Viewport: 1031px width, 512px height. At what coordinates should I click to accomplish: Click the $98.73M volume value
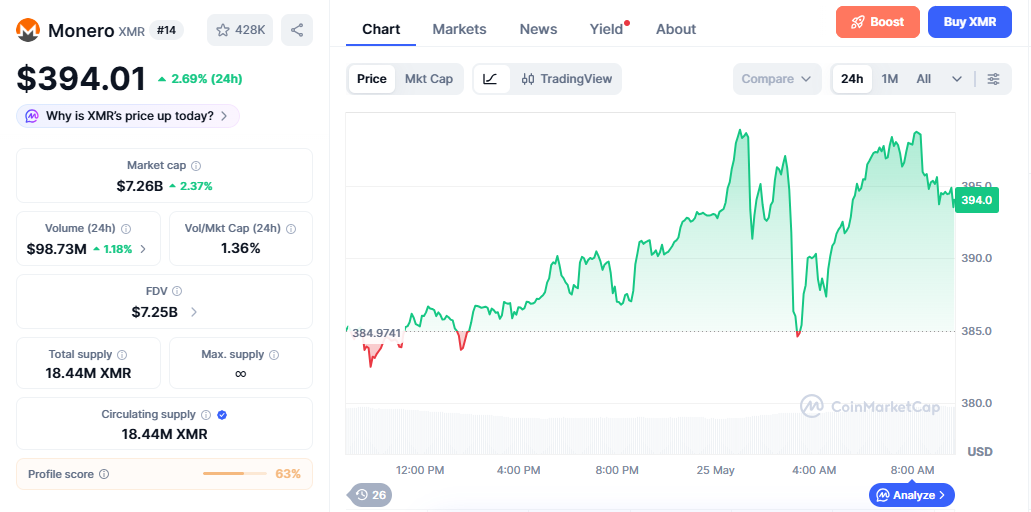click(57, 249)
